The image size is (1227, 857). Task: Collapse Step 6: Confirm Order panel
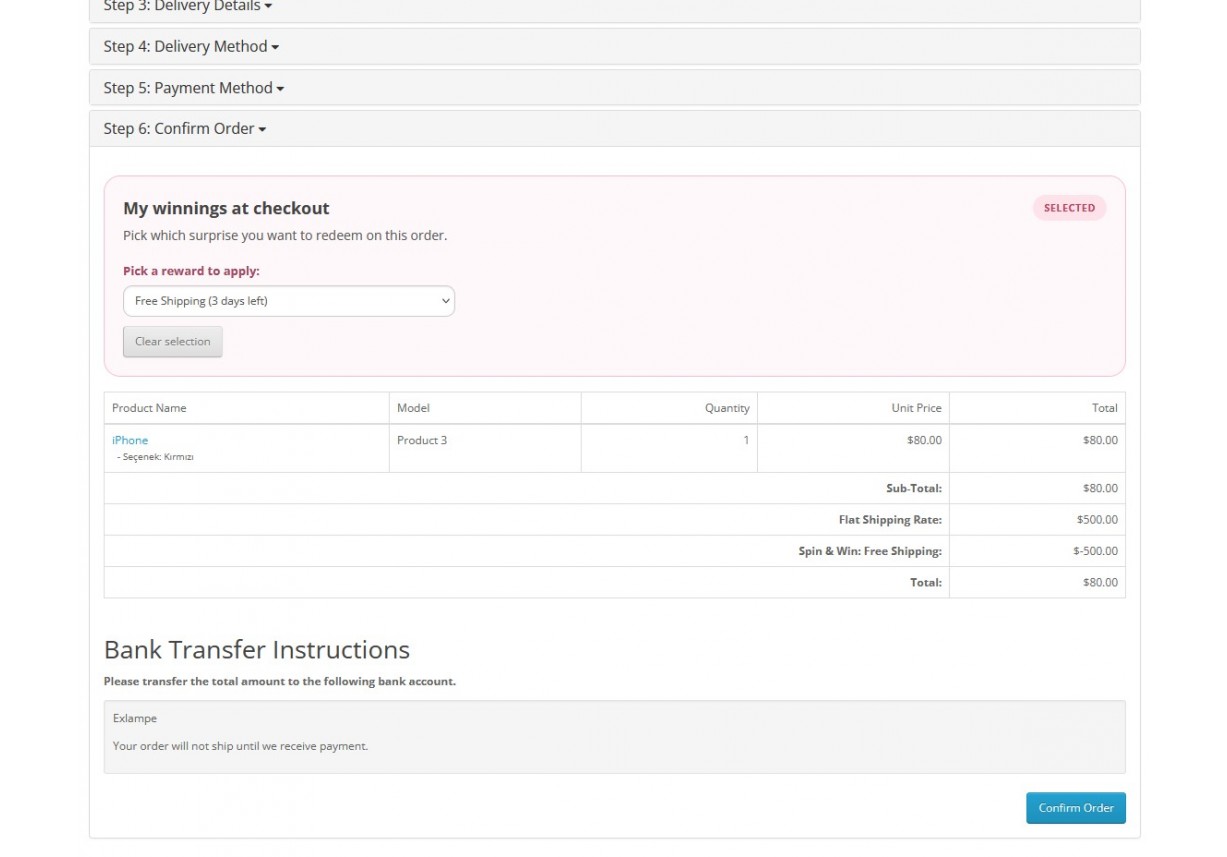tap(184, 129)
